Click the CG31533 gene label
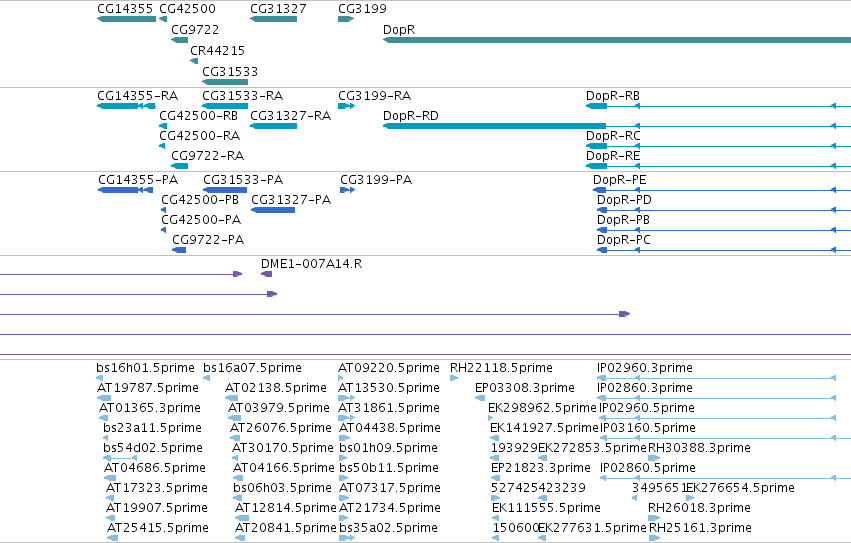Screen dimensions: 851x543 tap(230, 72)
